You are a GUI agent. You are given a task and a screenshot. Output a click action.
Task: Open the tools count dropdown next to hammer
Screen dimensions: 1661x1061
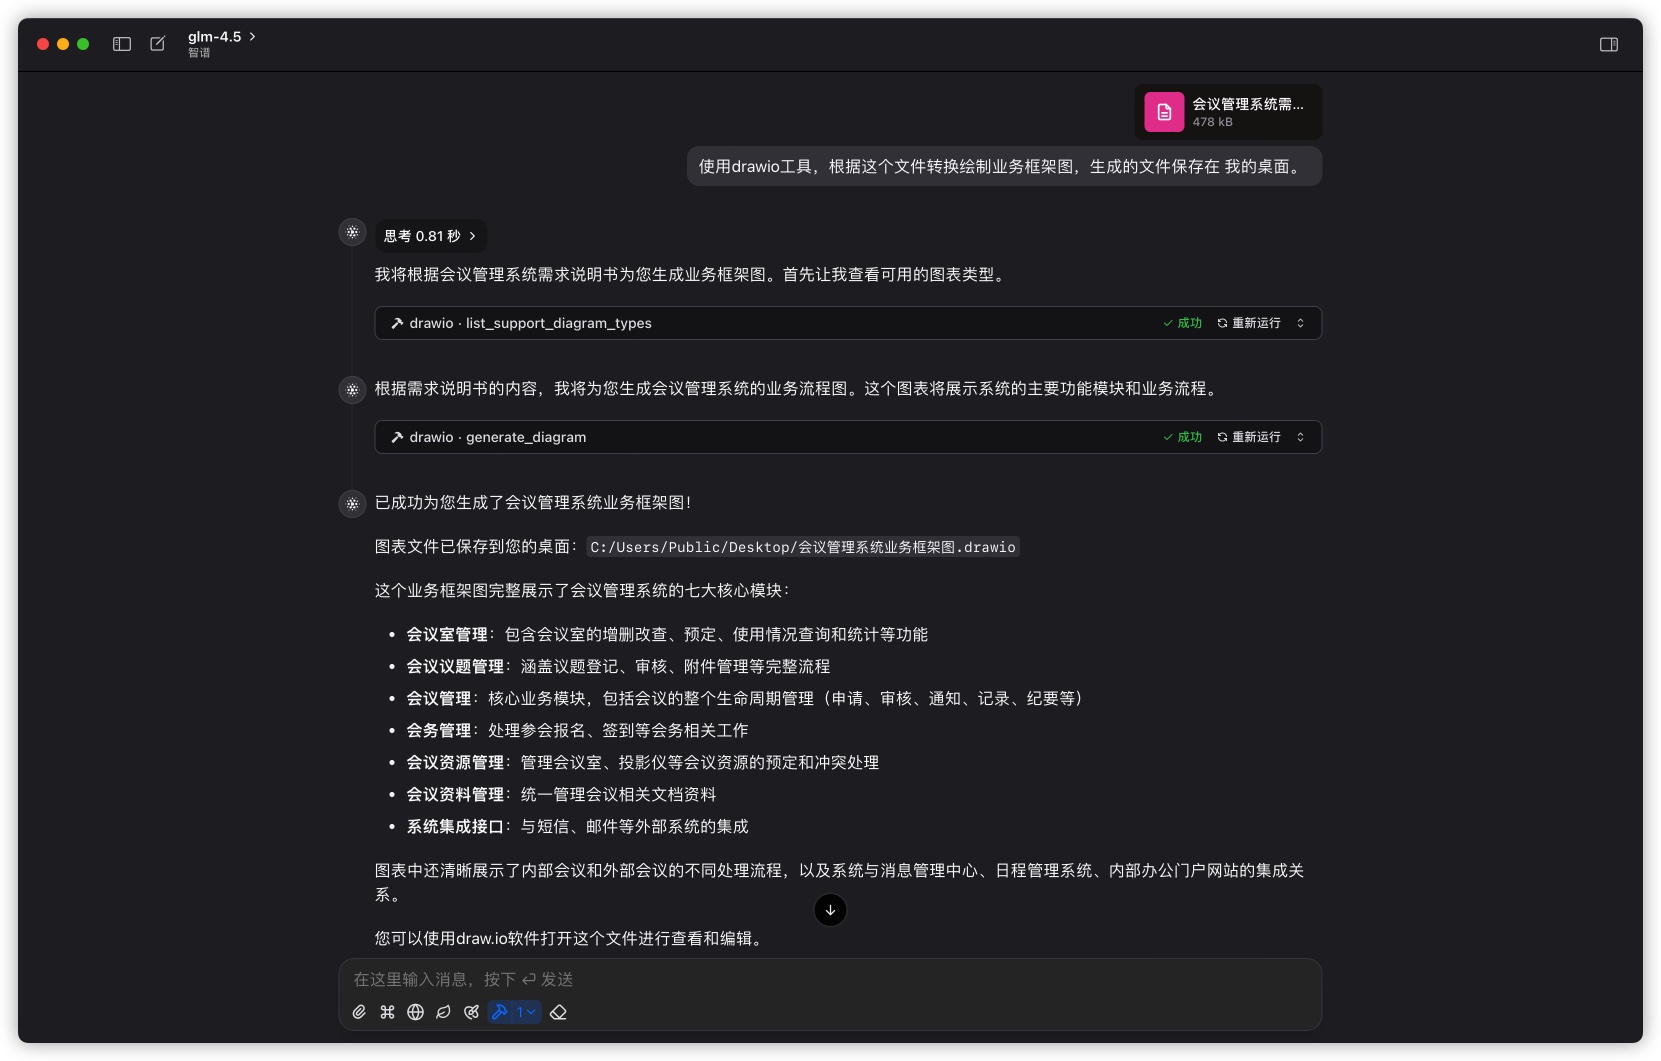pos(524,1012)
